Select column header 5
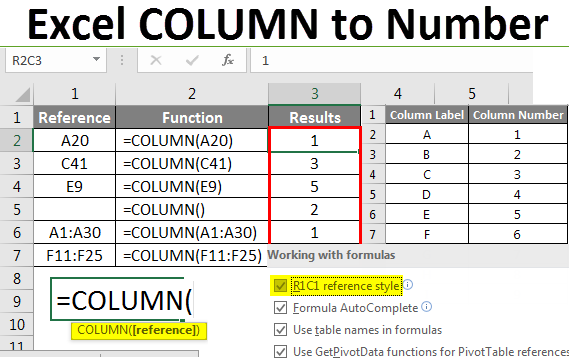Screen dimensions: 569x362 tap(472, 94)
